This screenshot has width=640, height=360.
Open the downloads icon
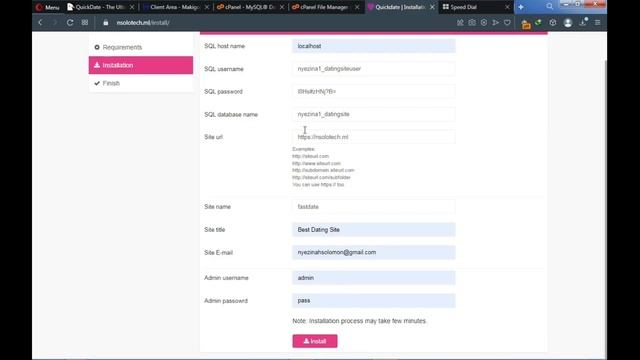click(583, 22)
